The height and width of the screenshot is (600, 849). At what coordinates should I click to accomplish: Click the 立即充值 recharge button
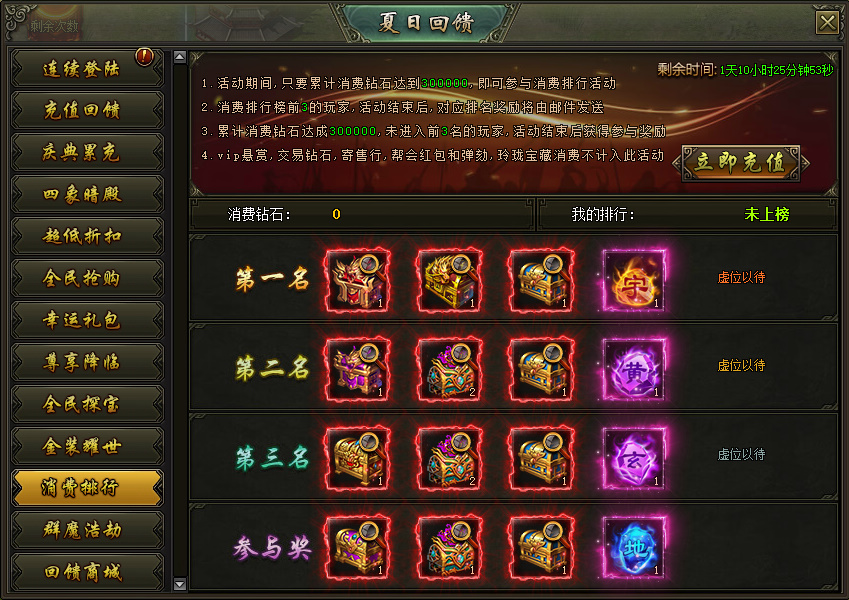(740, 162)
